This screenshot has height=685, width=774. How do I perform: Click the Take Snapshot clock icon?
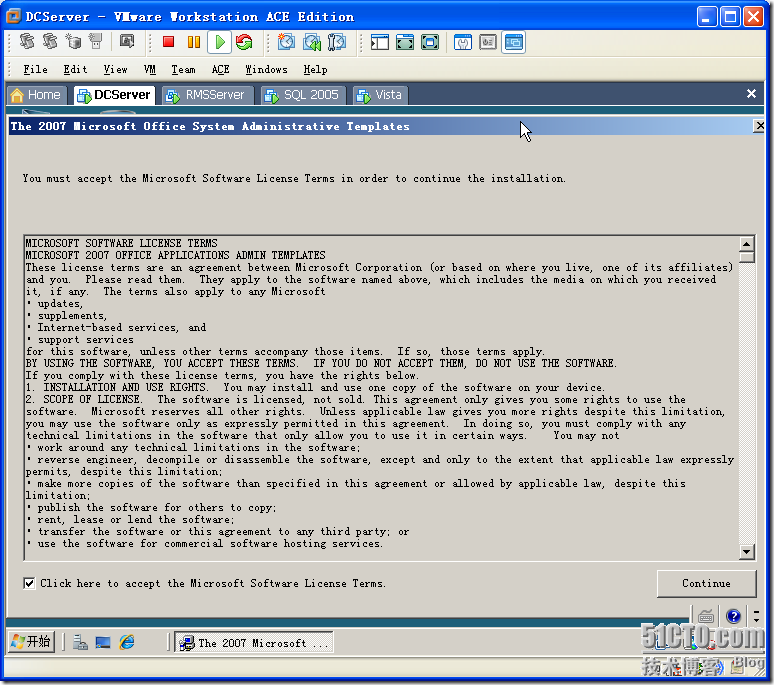(x=286, y=42)
